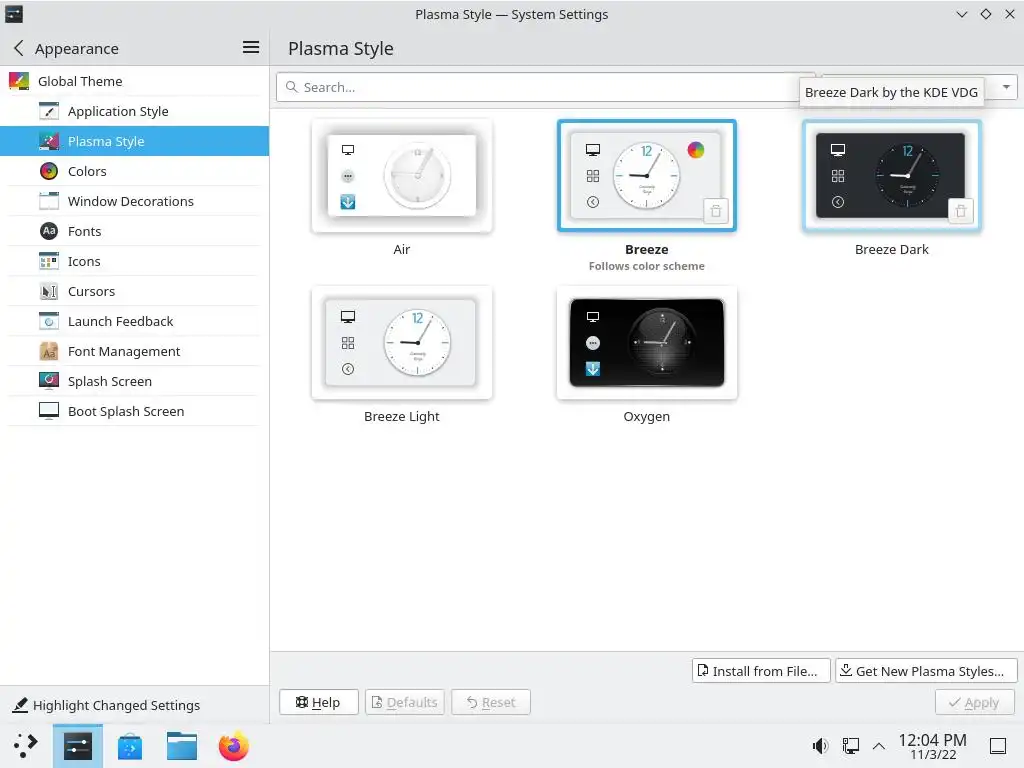Click the Window Decorations icon
Image resolution: width=1024 pixels, height=768 pixels.
[49, 201]
